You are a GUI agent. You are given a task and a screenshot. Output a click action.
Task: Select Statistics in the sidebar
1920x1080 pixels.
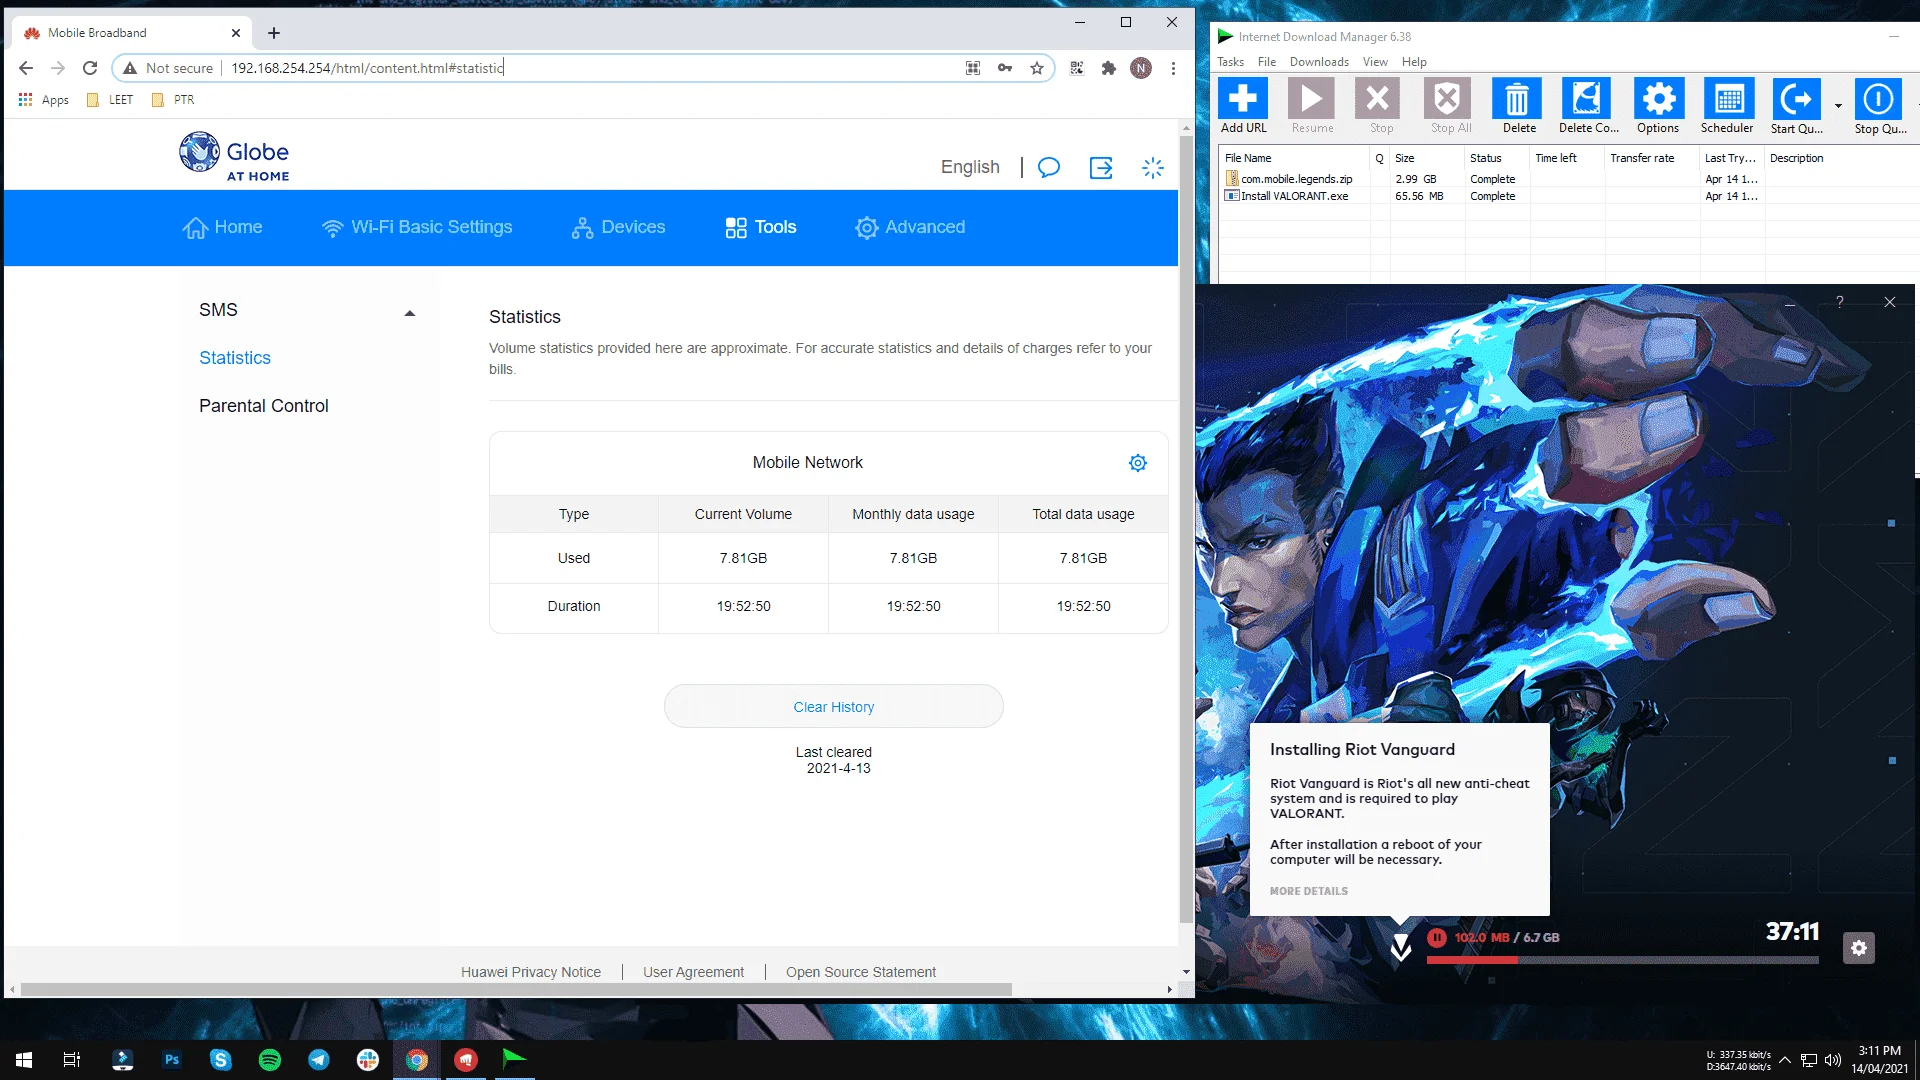[x=235, y=358]
